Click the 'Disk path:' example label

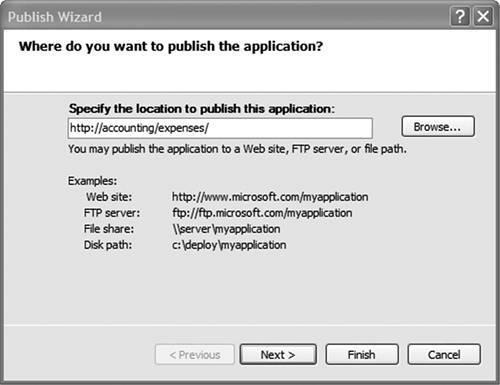pos(108,245)
